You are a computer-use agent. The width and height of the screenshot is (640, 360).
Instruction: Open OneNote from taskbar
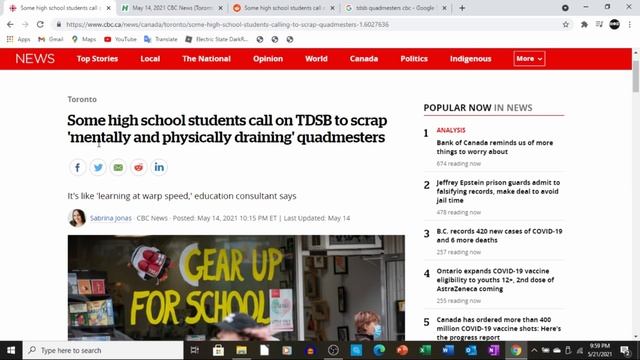(493, 350)
